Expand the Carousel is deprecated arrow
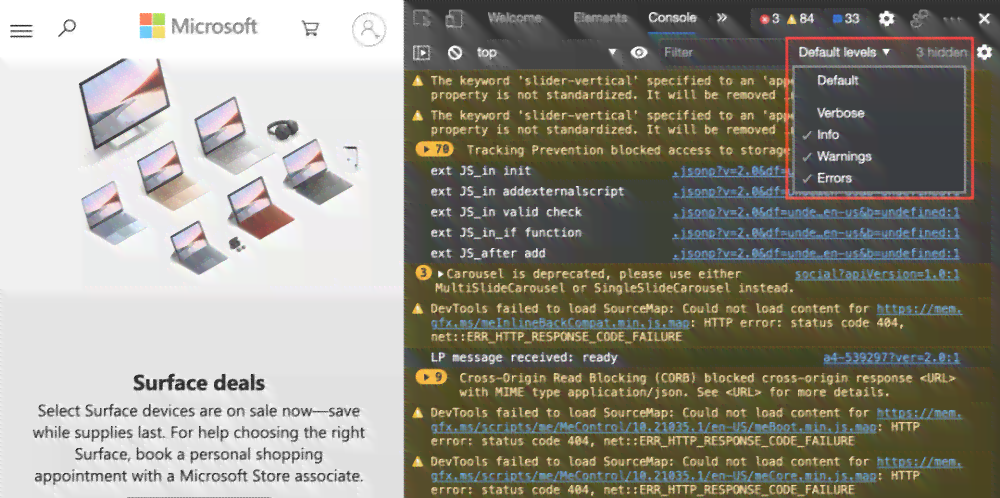1000x498 pixels. [440, 274]
